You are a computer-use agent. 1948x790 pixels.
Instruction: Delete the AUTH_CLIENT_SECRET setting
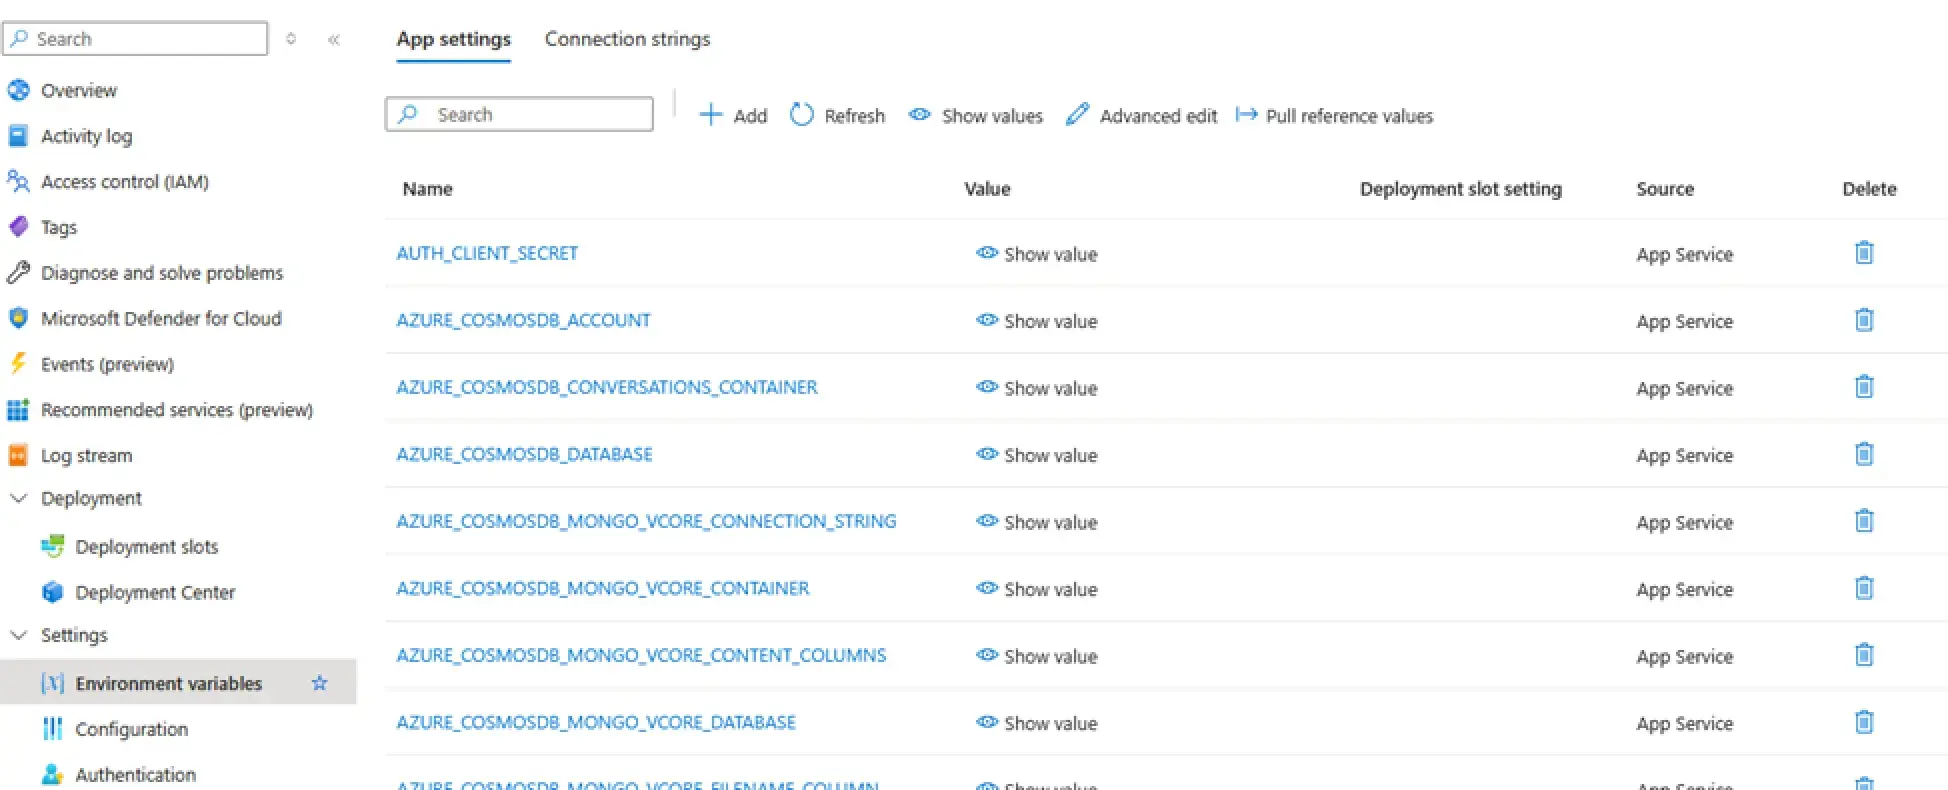(1864, 253)
